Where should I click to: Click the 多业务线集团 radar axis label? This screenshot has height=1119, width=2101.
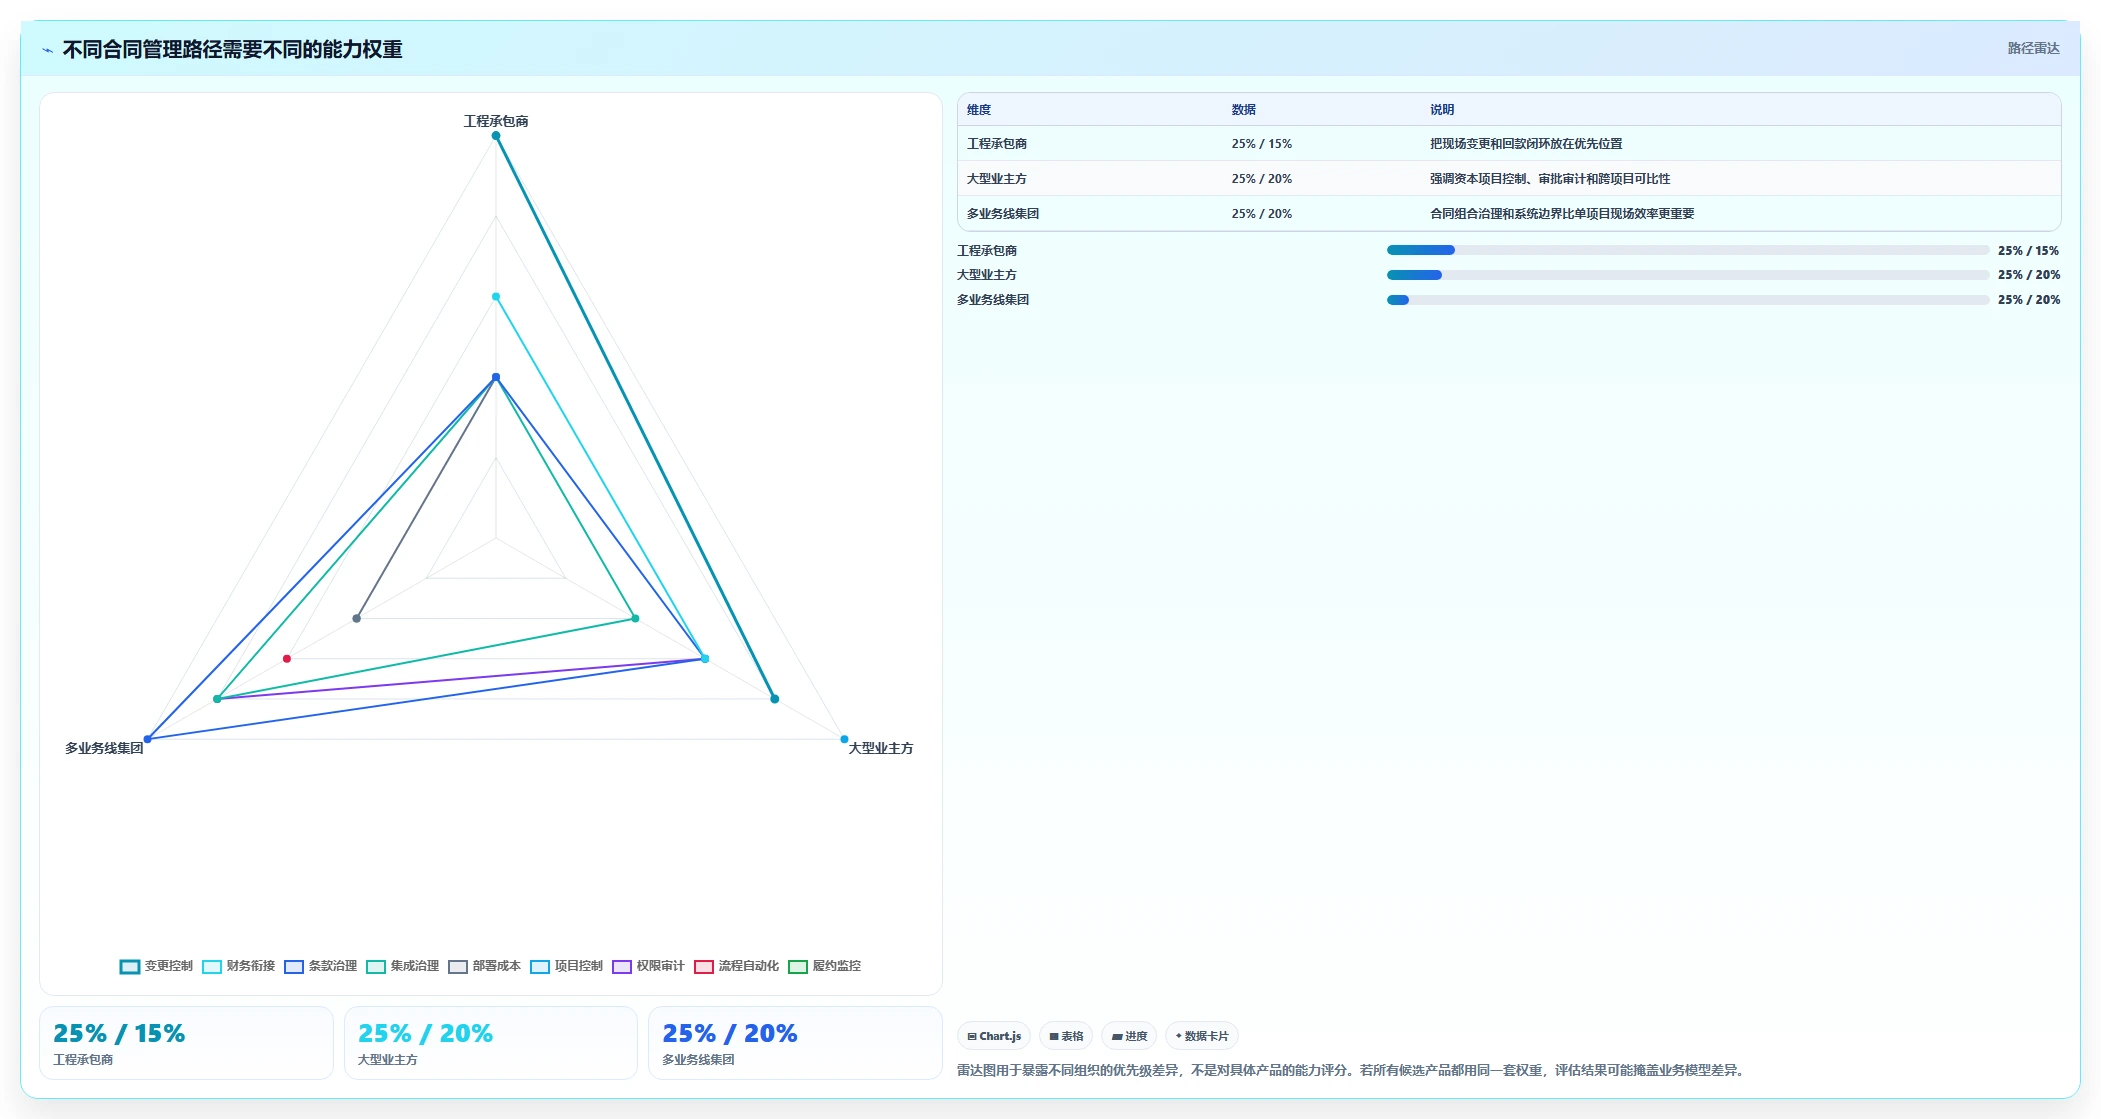click(104, 748)
